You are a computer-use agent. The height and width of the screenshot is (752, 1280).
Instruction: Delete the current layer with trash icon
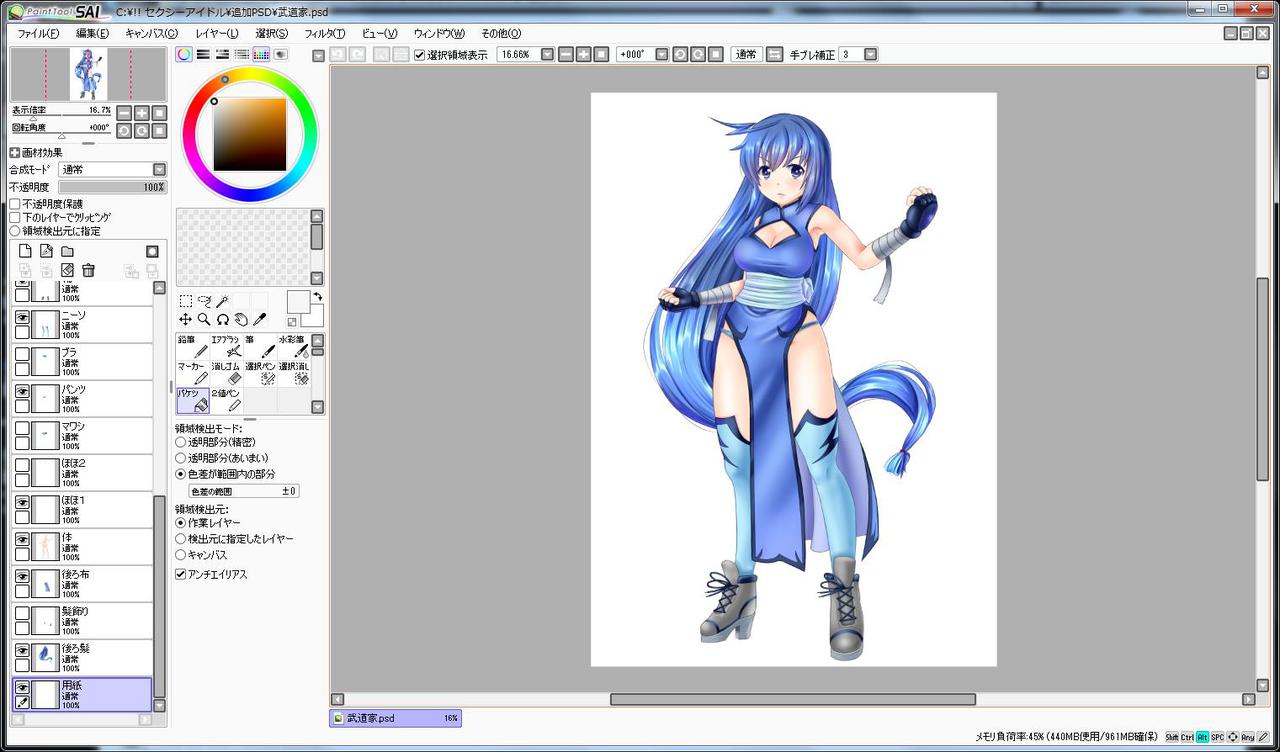(x=88, y=270)
